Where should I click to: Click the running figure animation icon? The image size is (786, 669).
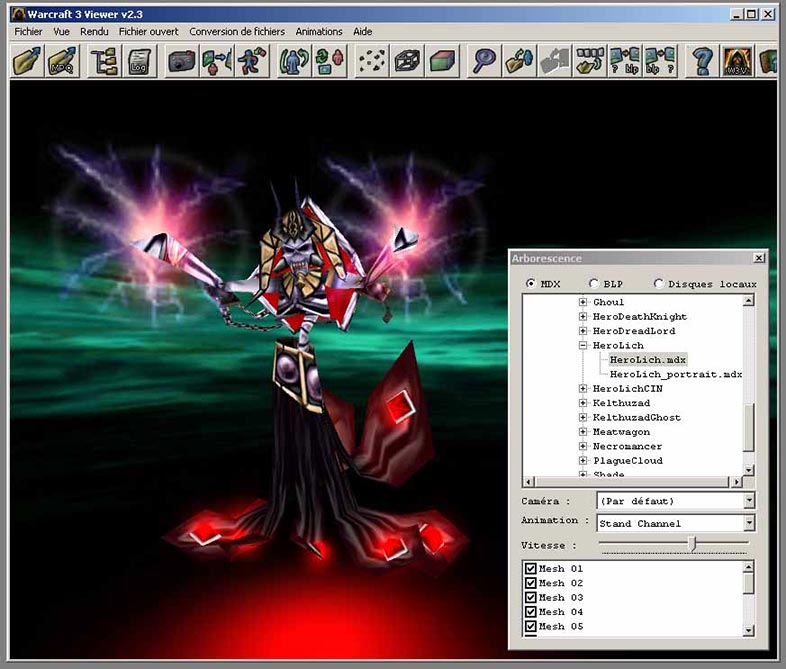[252, 61]
